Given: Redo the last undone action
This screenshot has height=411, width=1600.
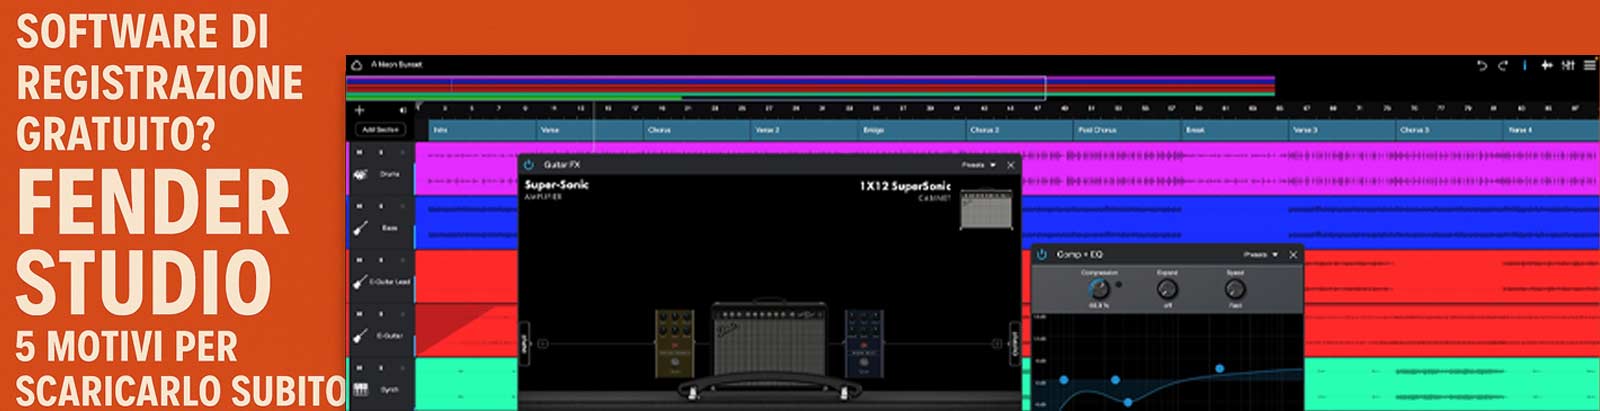Looking at the screenshot, I should pos(1502,65).
